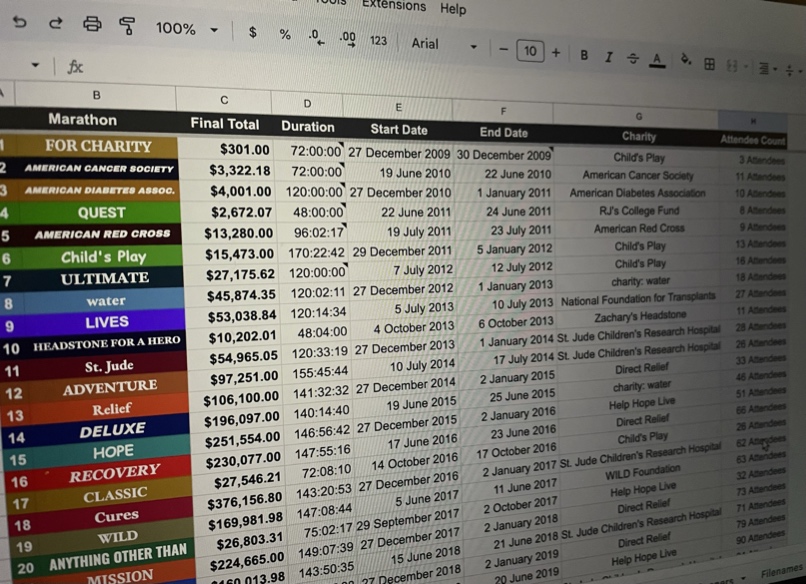Apply percent format icon
This screenshot has height=584, width=806.
click(x=285, y=34)
